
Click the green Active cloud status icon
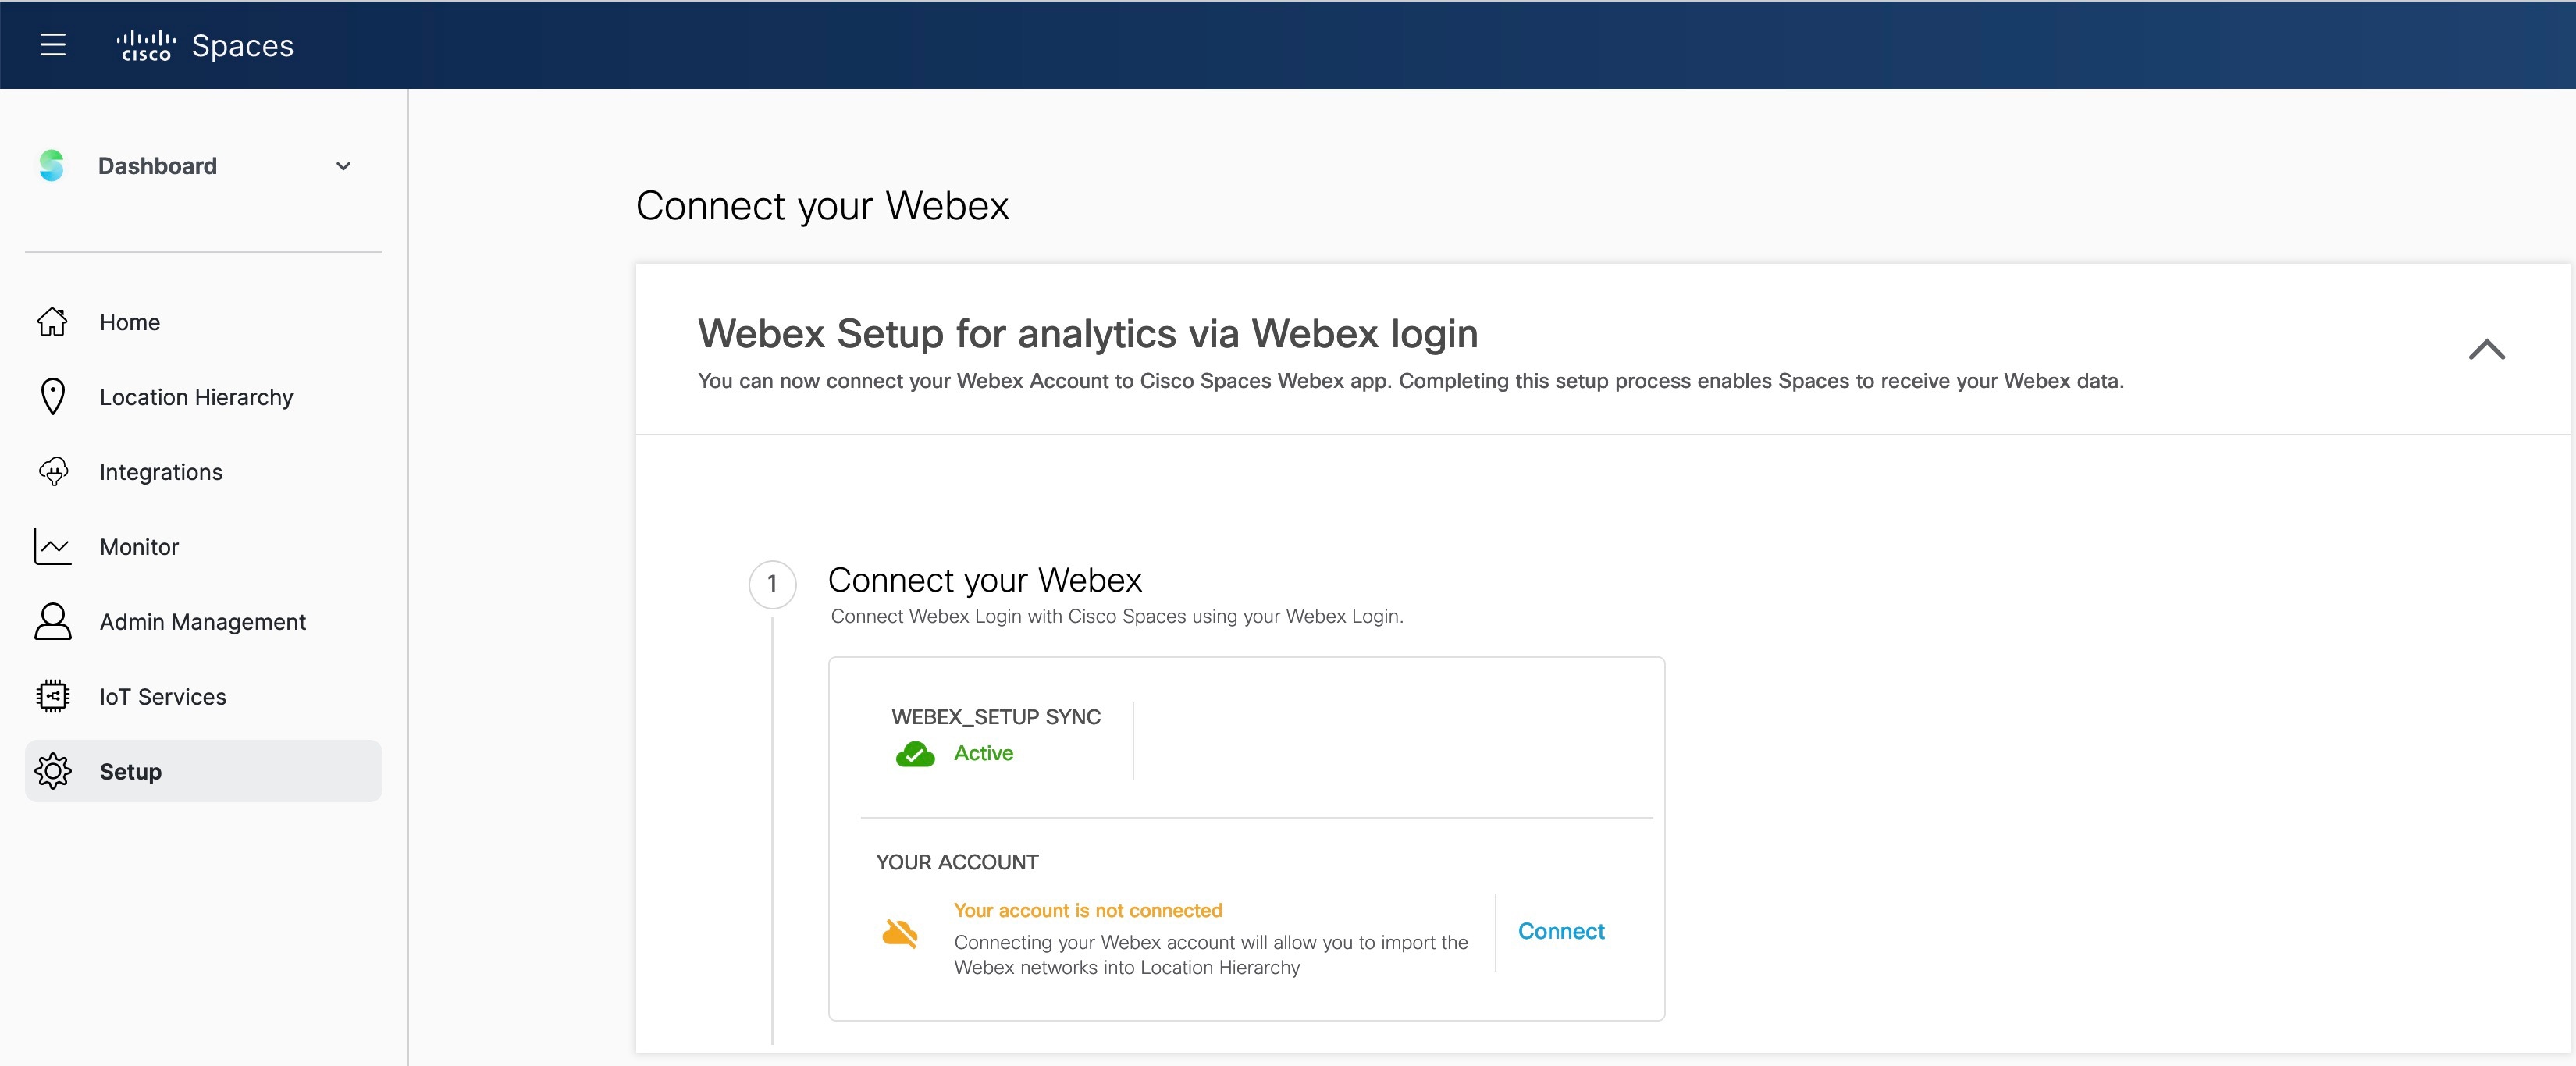915,754
